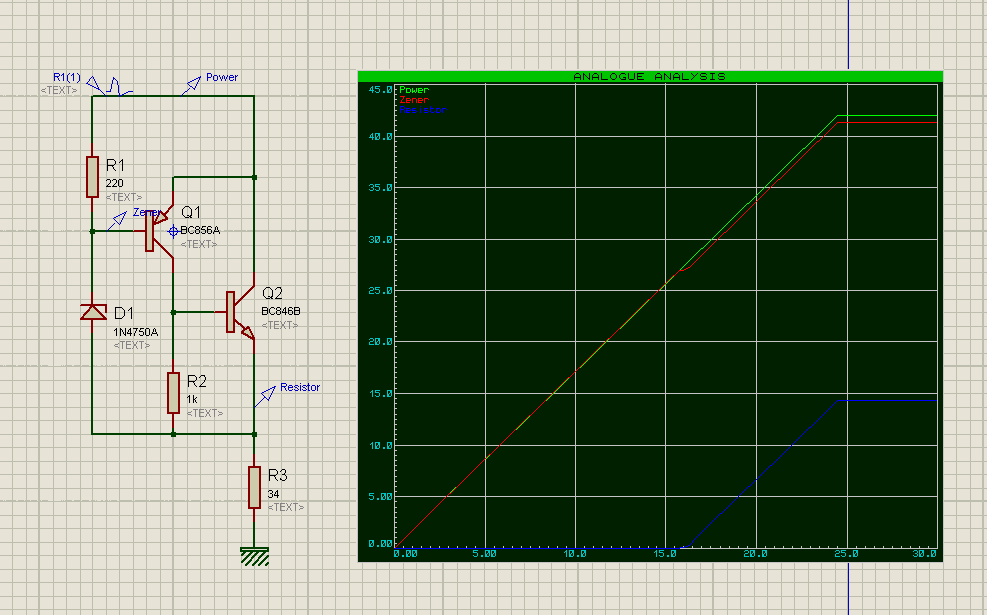
Task: Select the R1 220 ohm resistor
Action: [93, 177]
